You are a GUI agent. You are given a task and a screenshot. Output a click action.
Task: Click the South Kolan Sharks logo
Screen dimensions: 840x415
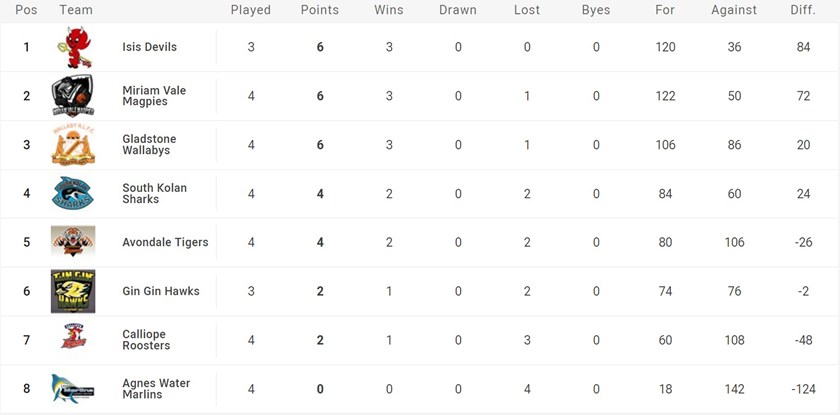[x=73, y=193]
